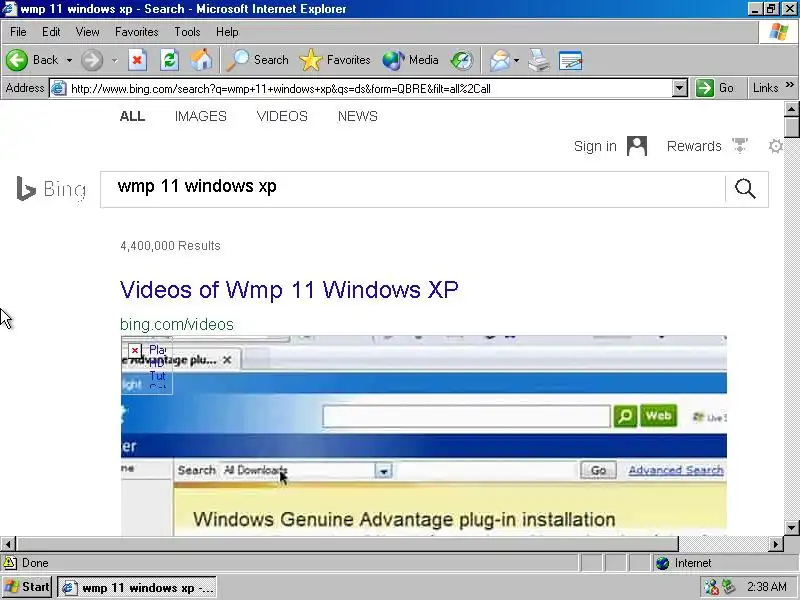800x600 pixels.
Task: Switch to the NEWS tab
Action: pyautogui.click(x=358, y=116)
